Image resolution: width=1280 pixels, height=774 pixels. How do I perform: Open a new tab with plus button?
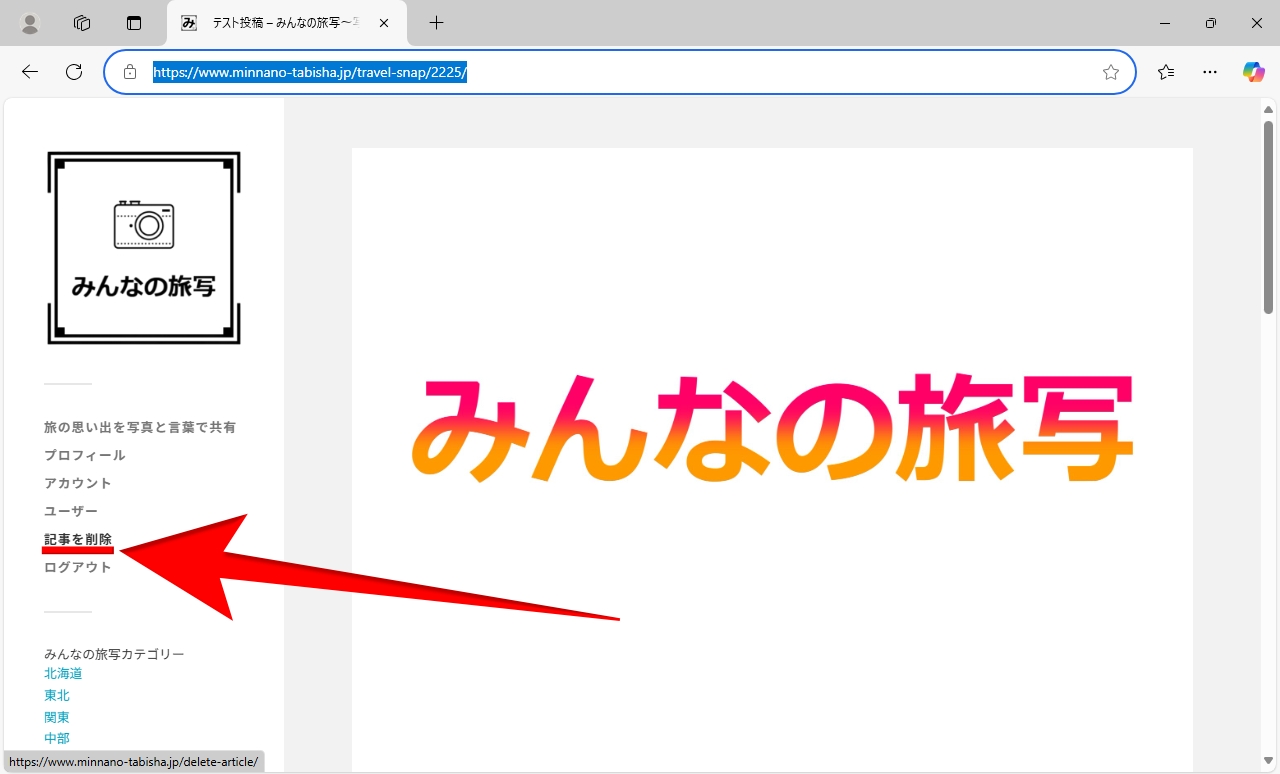(x=436, y=23)
